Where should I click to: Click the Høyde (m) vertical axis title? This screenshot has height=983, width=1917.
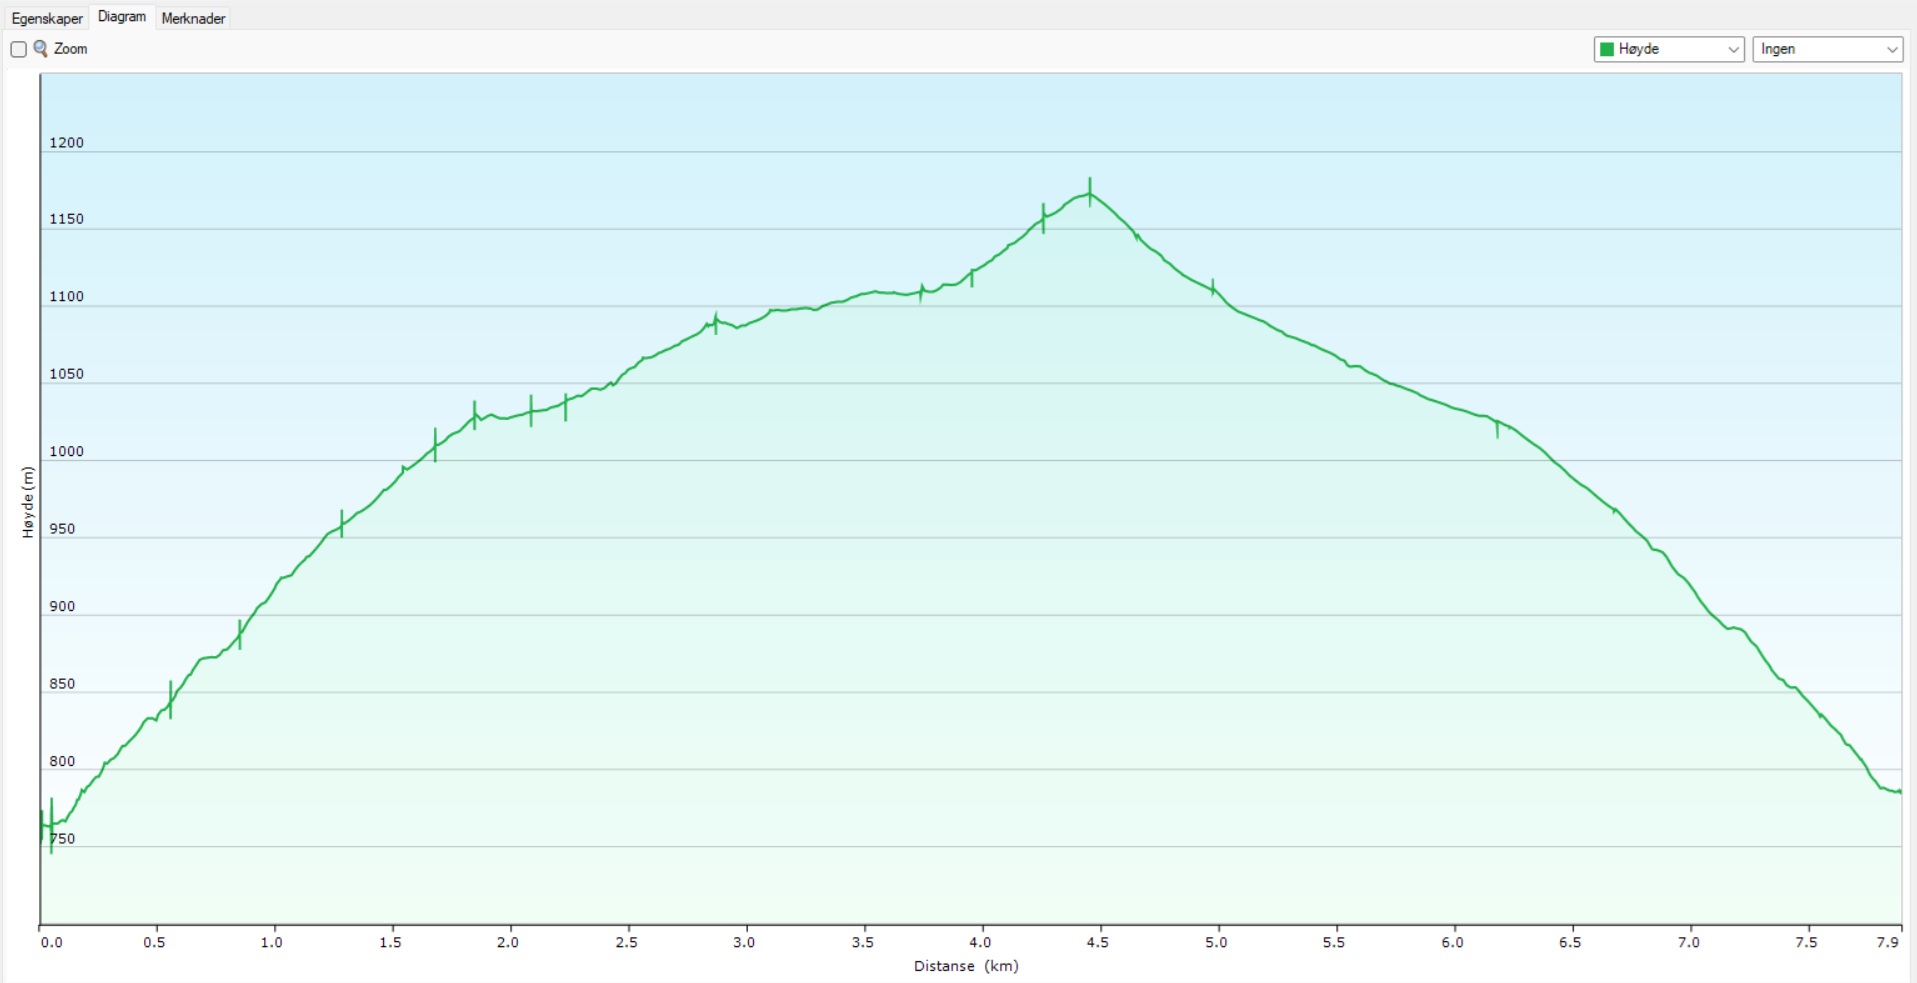click(x=28, y=502)
